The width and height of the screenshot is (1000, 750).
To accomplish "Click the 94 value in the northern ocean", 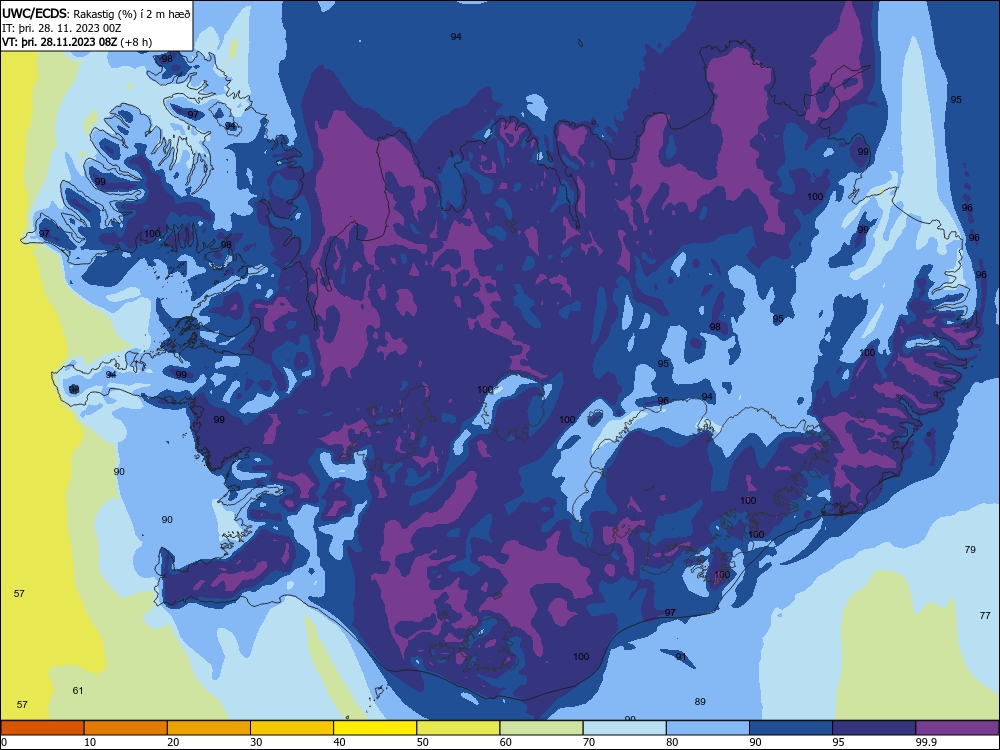I will 456,37.
